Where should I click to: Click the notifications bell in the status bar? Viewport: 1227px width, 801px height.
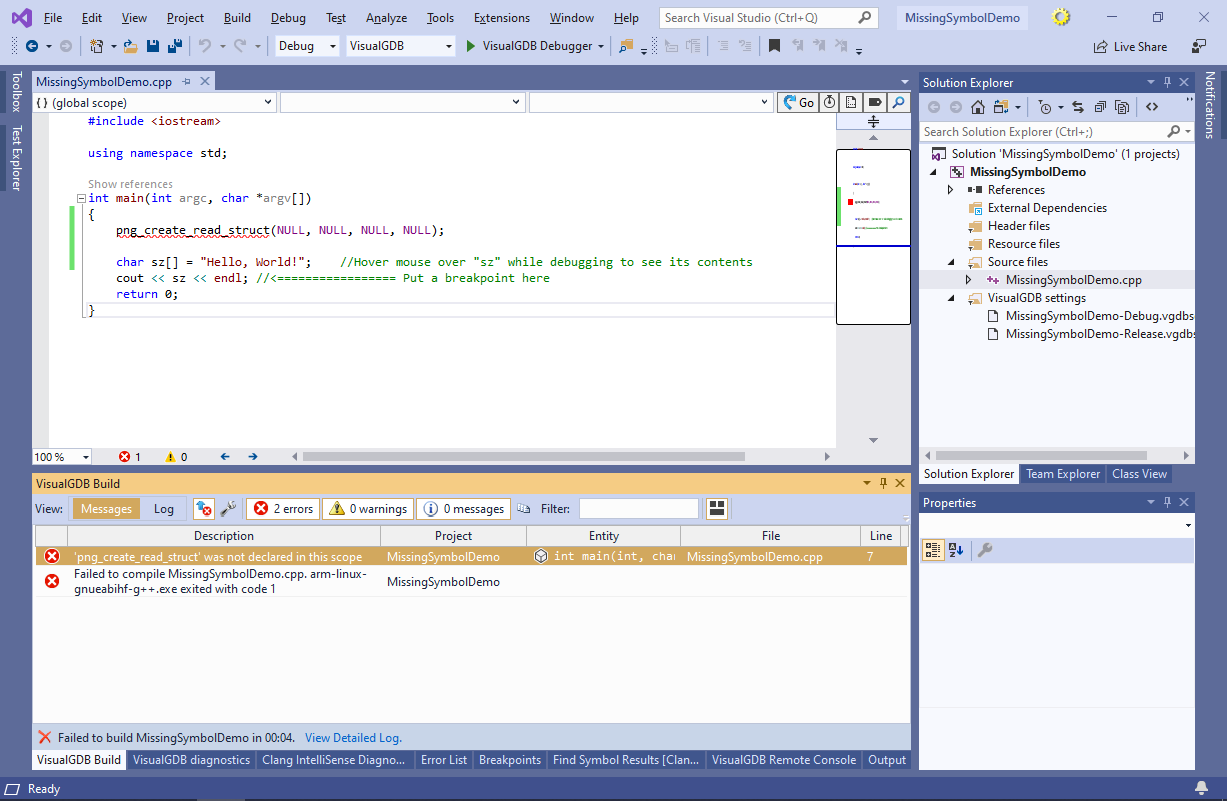tap(1201, 788)
